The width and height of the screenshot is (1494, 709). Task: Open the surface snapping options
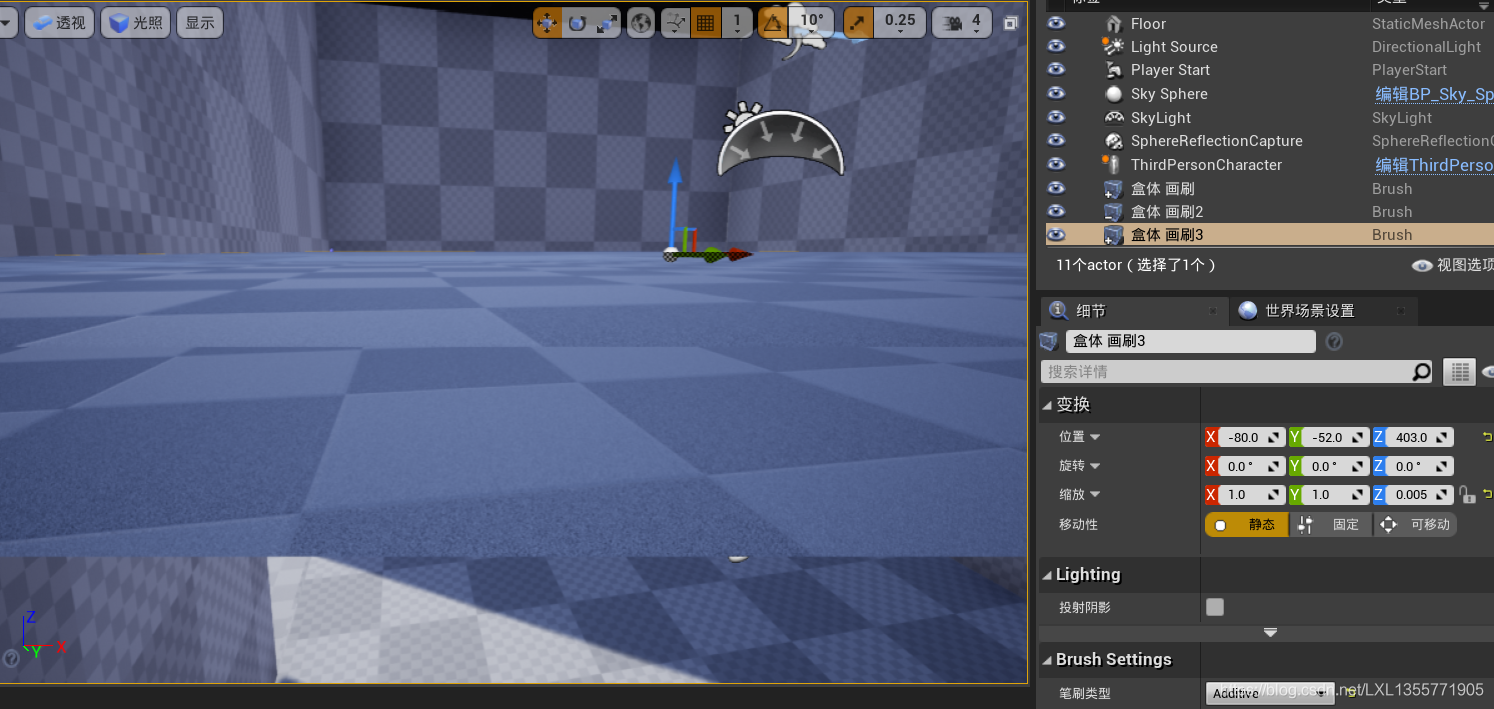676,22
